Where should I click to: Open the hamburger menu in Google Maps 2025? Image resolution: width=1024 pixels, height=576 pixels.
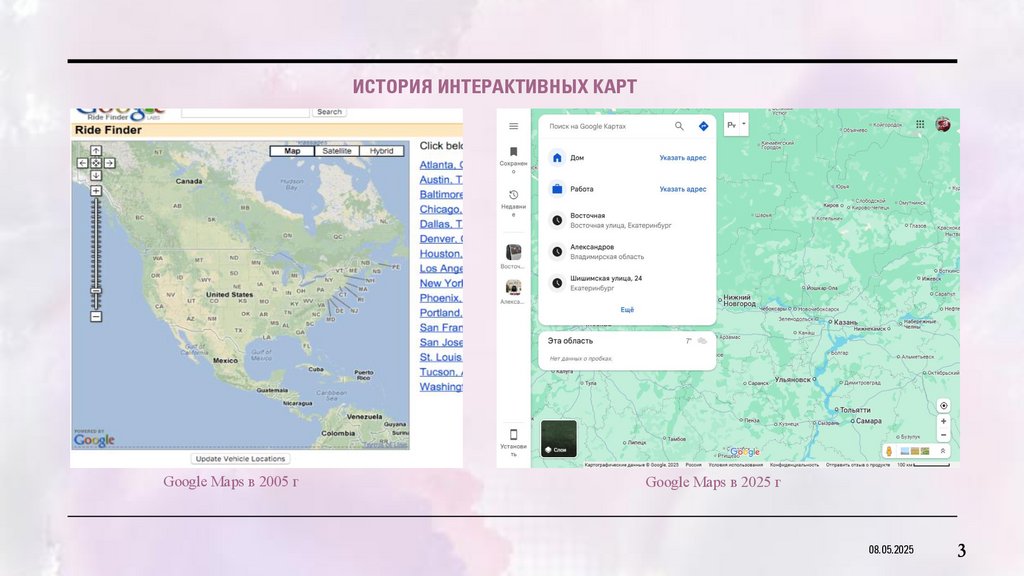513,126
